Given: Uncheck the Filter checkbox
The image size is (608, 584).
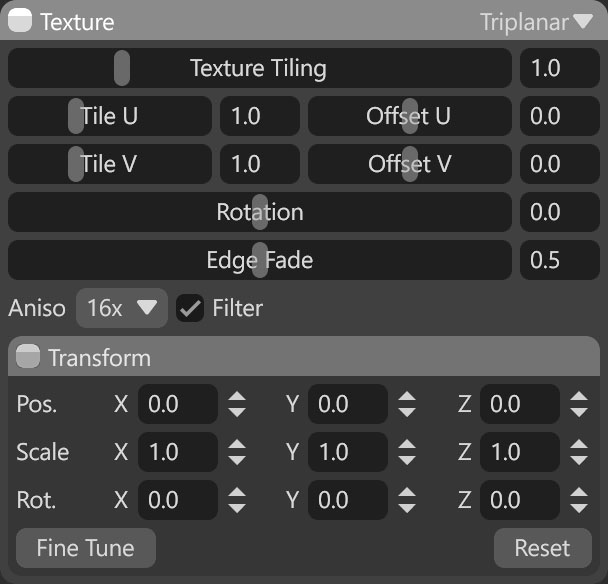Looking at the screenshot, I should point(190,308).
